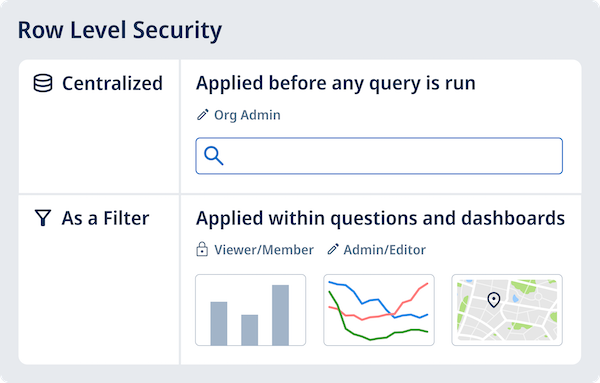Select the As a Filter row label
The height and width of the screenshot is (383, 600).
(105, 218)
